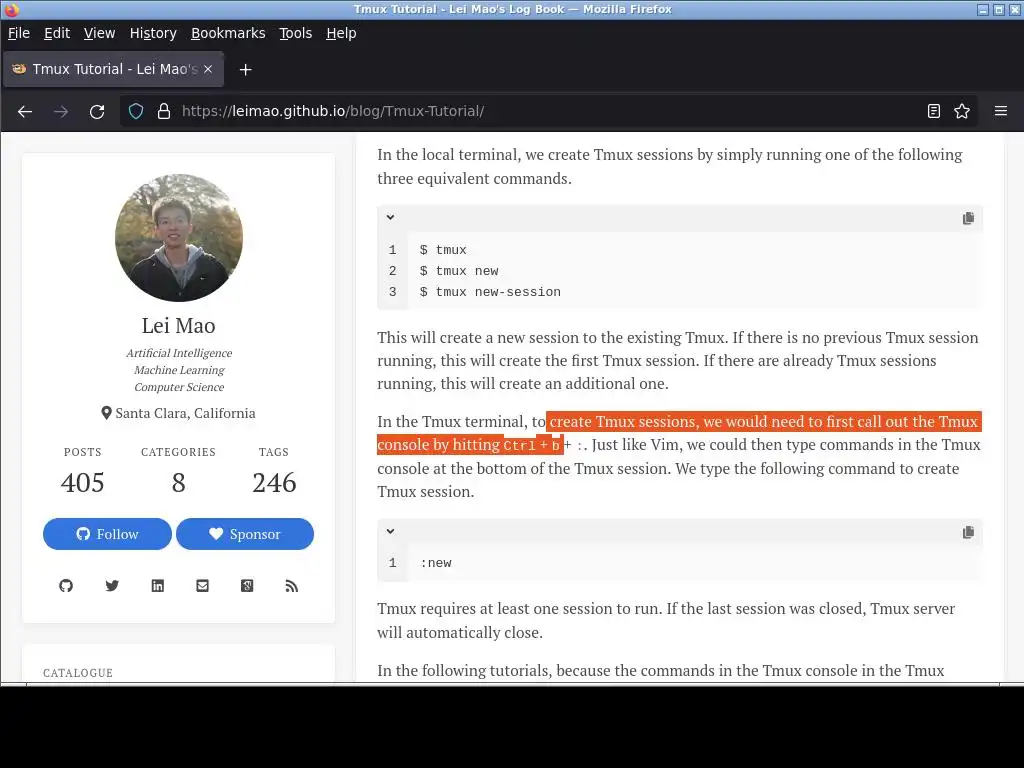Open Lei Mao's GitHub profile icon
This screenshot has height=768, width=1024.
66,586
